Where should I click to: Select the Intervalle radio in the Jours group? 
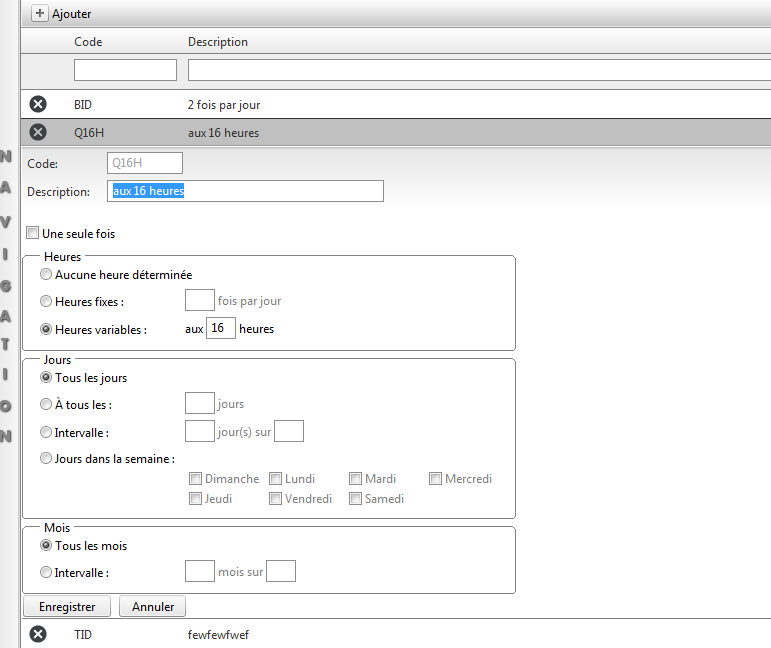pos(46,432)
